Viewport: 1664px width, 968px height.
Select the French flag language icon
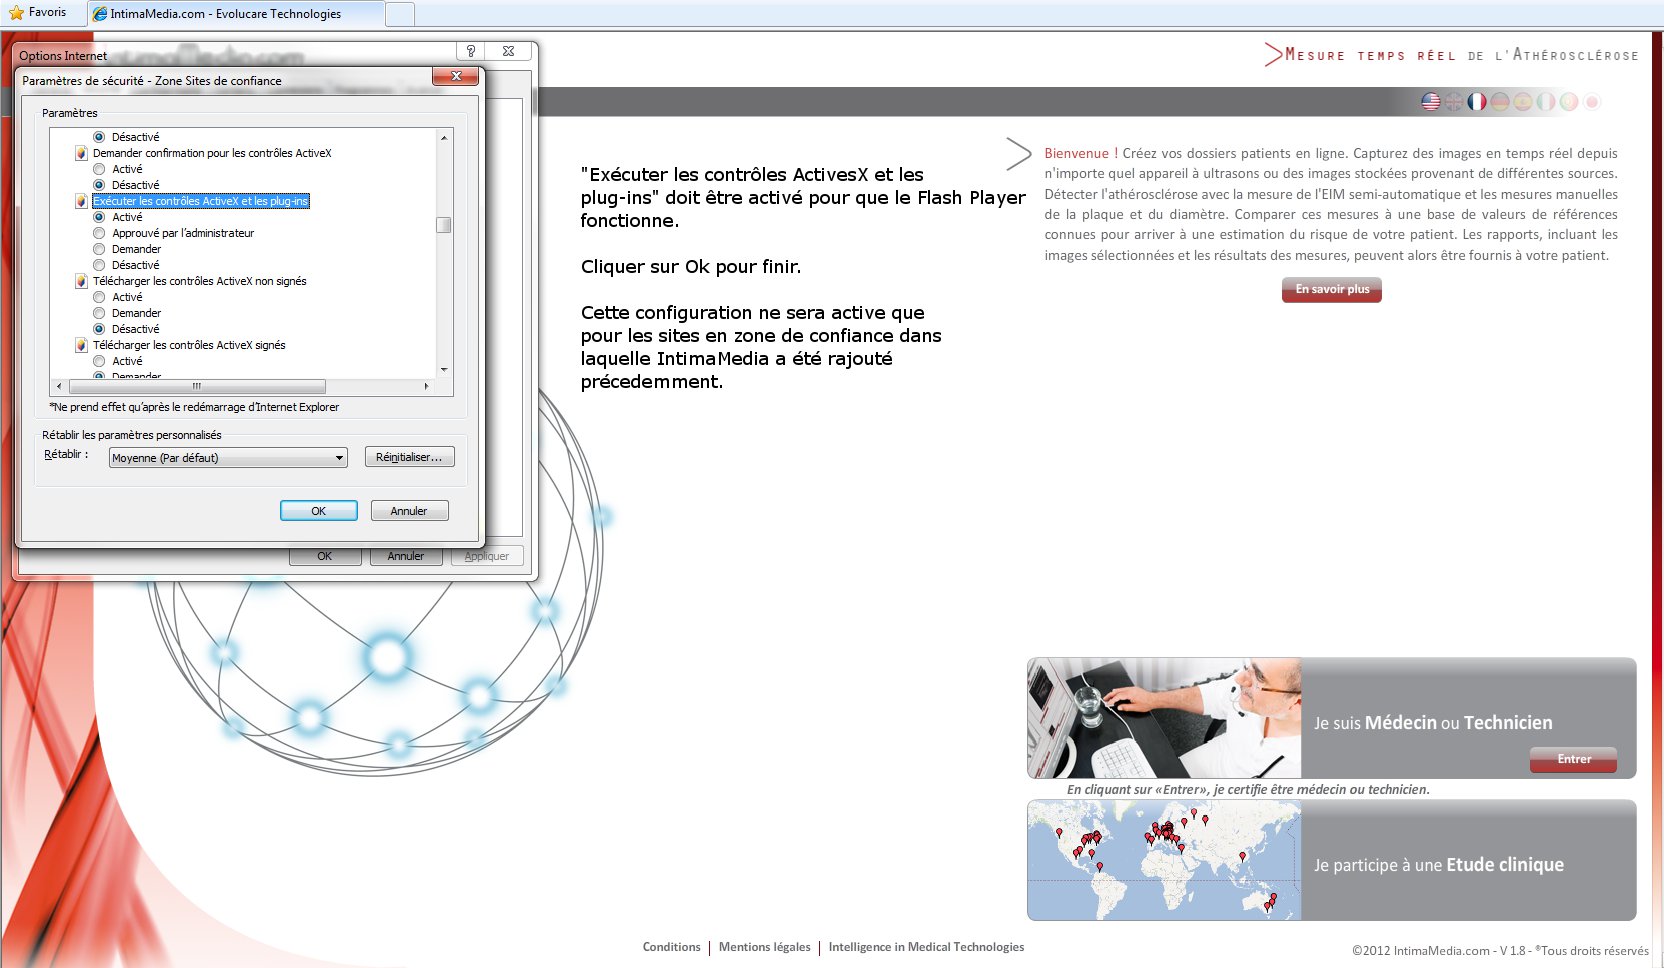(1477, 102)
